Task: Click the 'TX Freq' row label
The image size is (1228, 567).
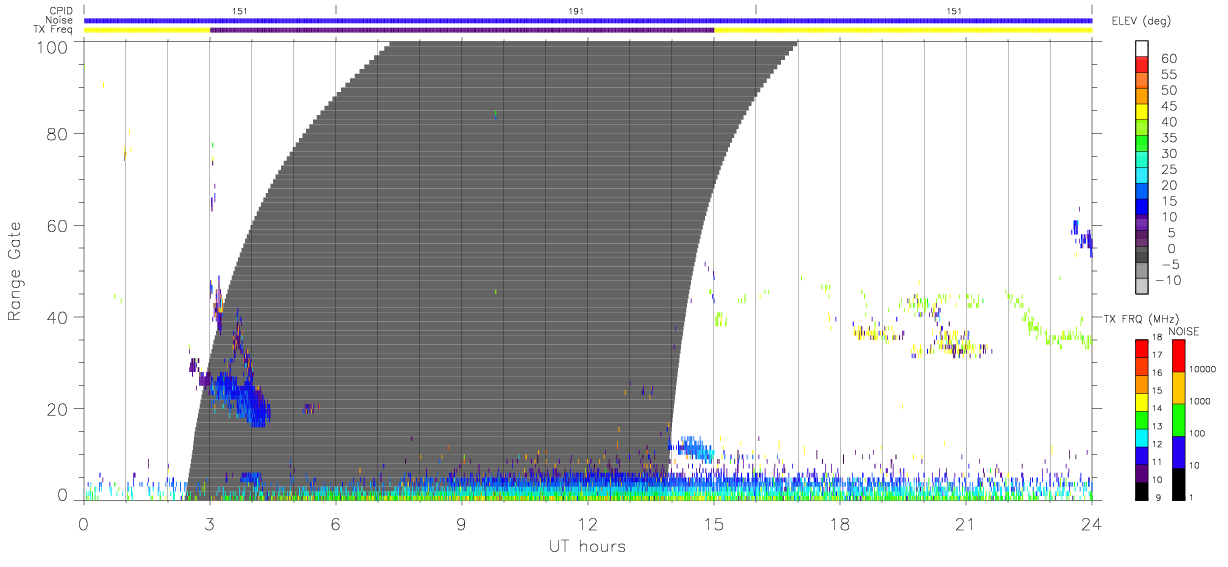Action: click(54, 29)
